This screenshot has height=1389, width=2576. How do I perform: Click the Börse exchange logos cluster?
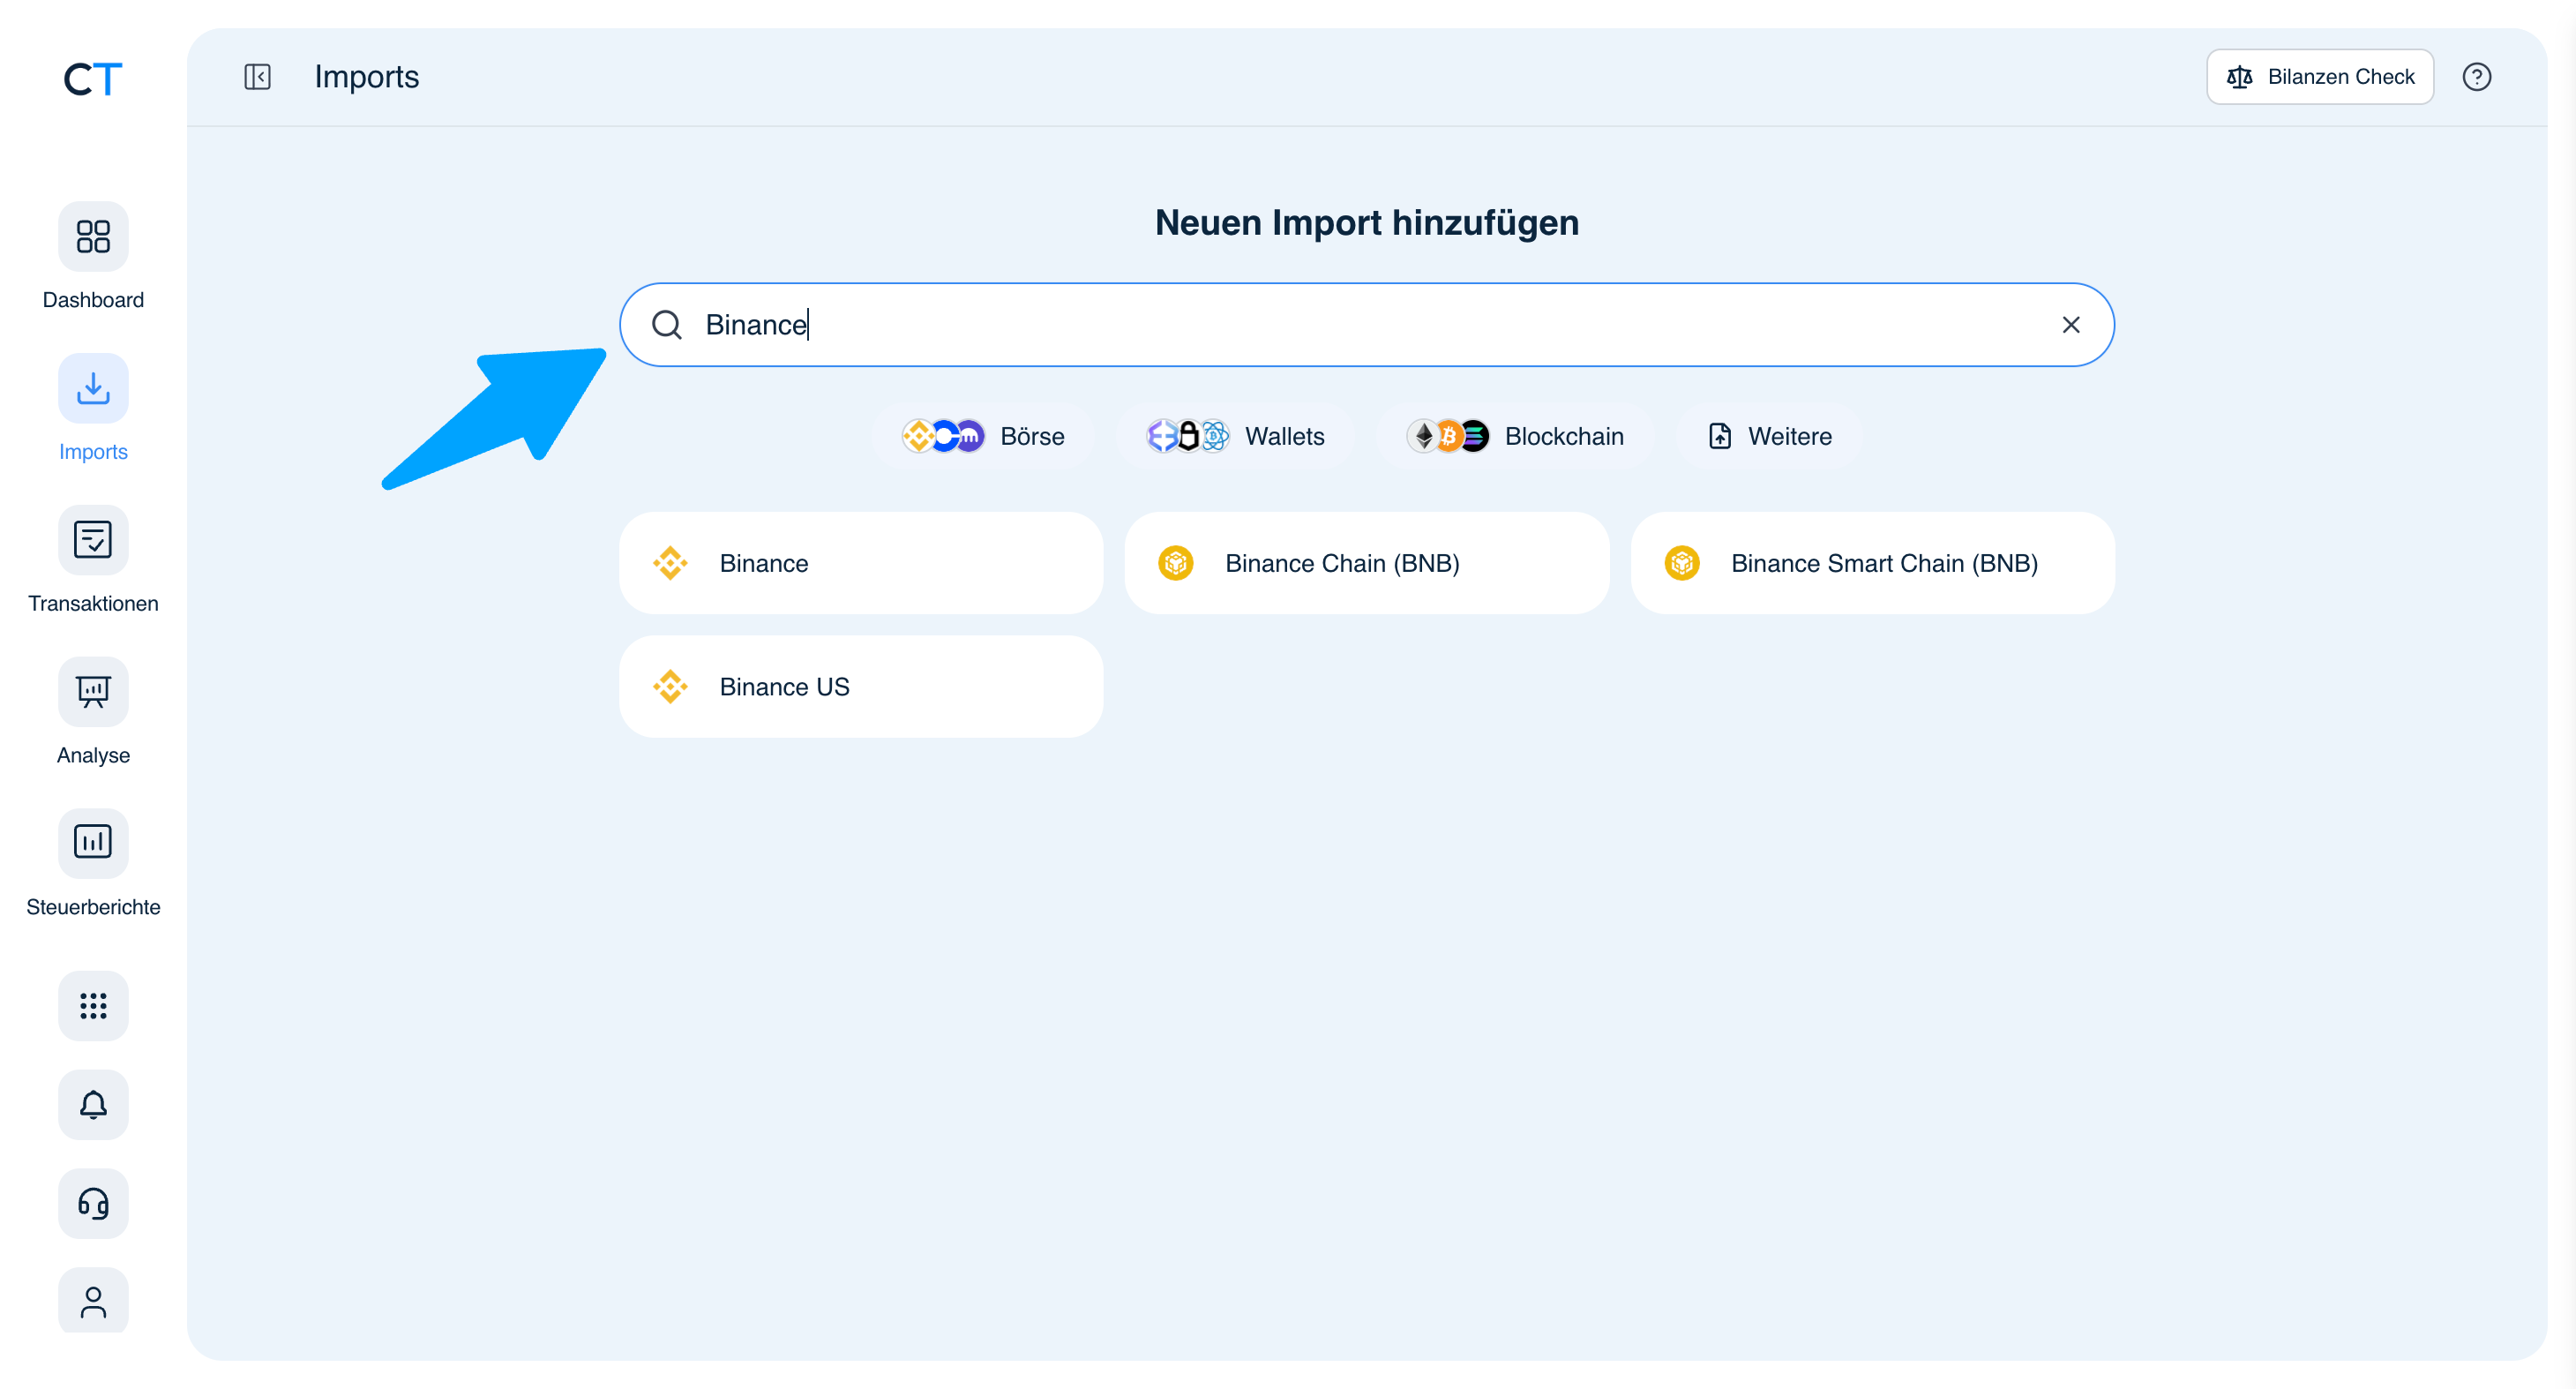pyautogui.click(x=943, y=436)
